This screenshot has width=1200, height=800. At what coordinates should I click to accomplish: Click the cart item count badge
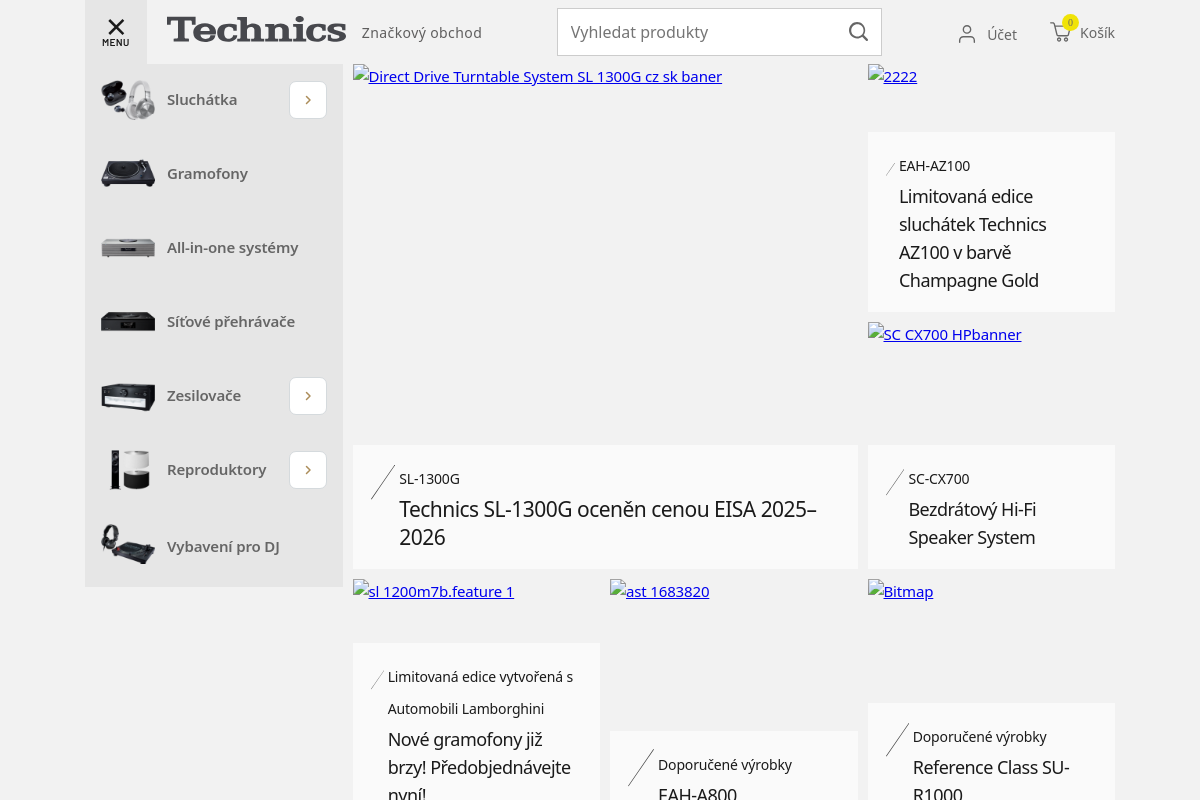click(1070, 22)
